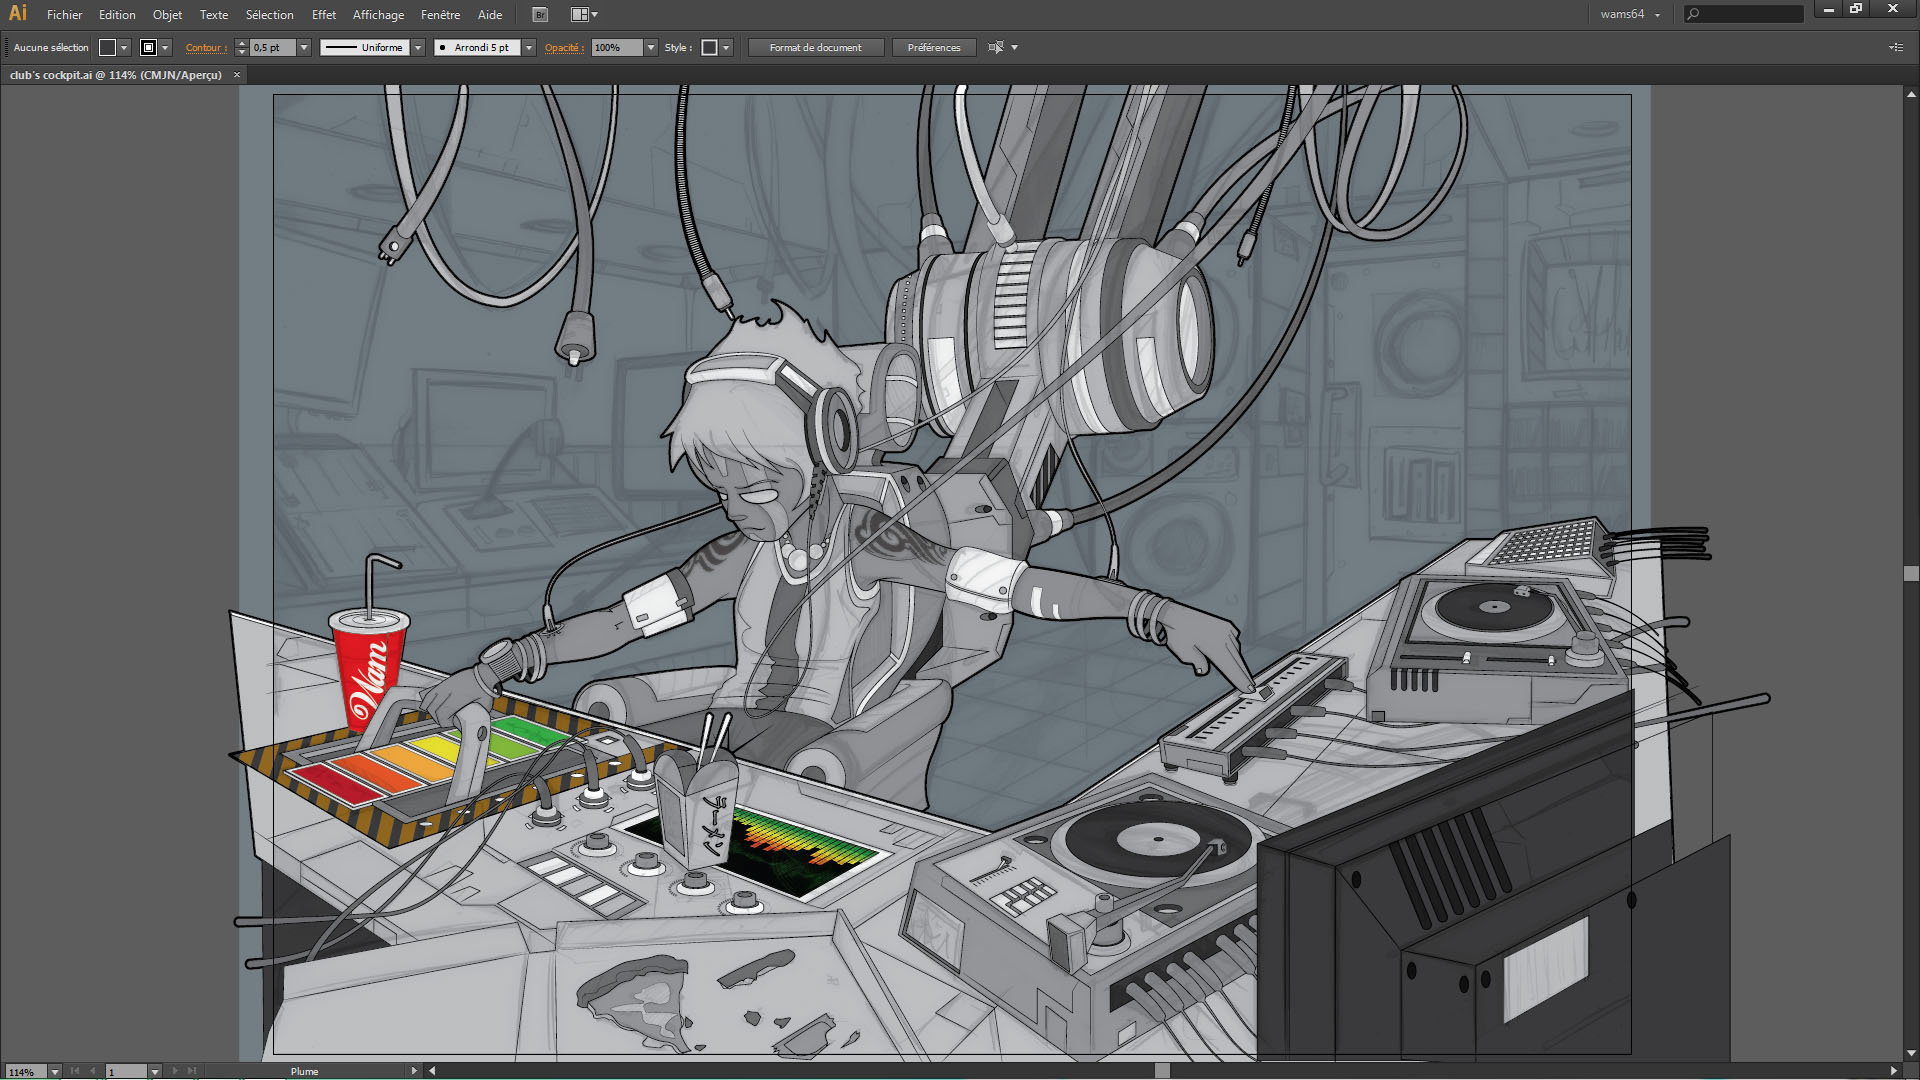Open the Arrondi 5 pt brush dropdown

529,48
